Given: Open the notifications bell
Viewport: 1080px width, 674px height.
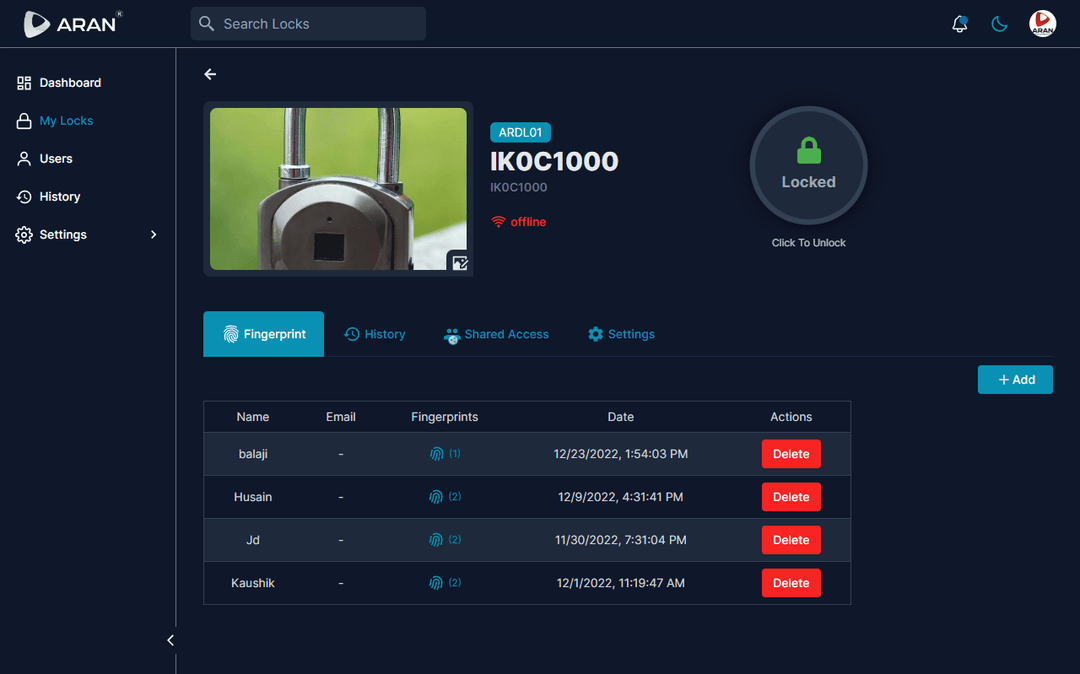Looking at the screenshot, I should point(959,24).
